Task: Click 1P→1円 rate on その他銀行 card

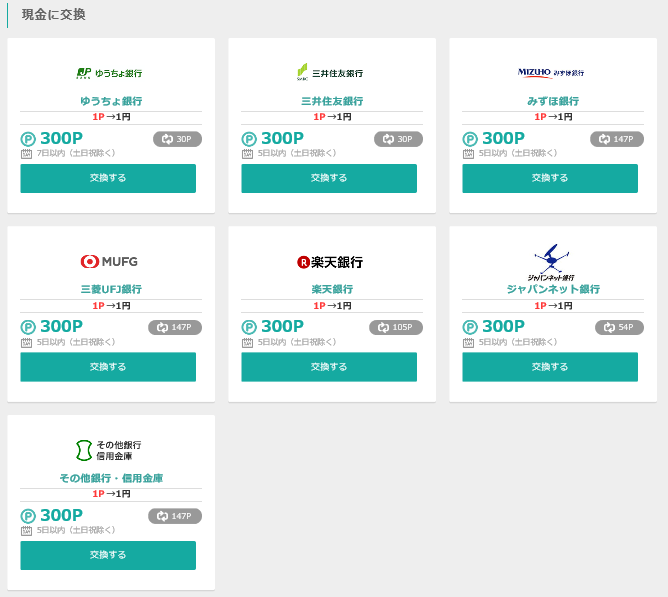Action: click(x=111, y=494)
